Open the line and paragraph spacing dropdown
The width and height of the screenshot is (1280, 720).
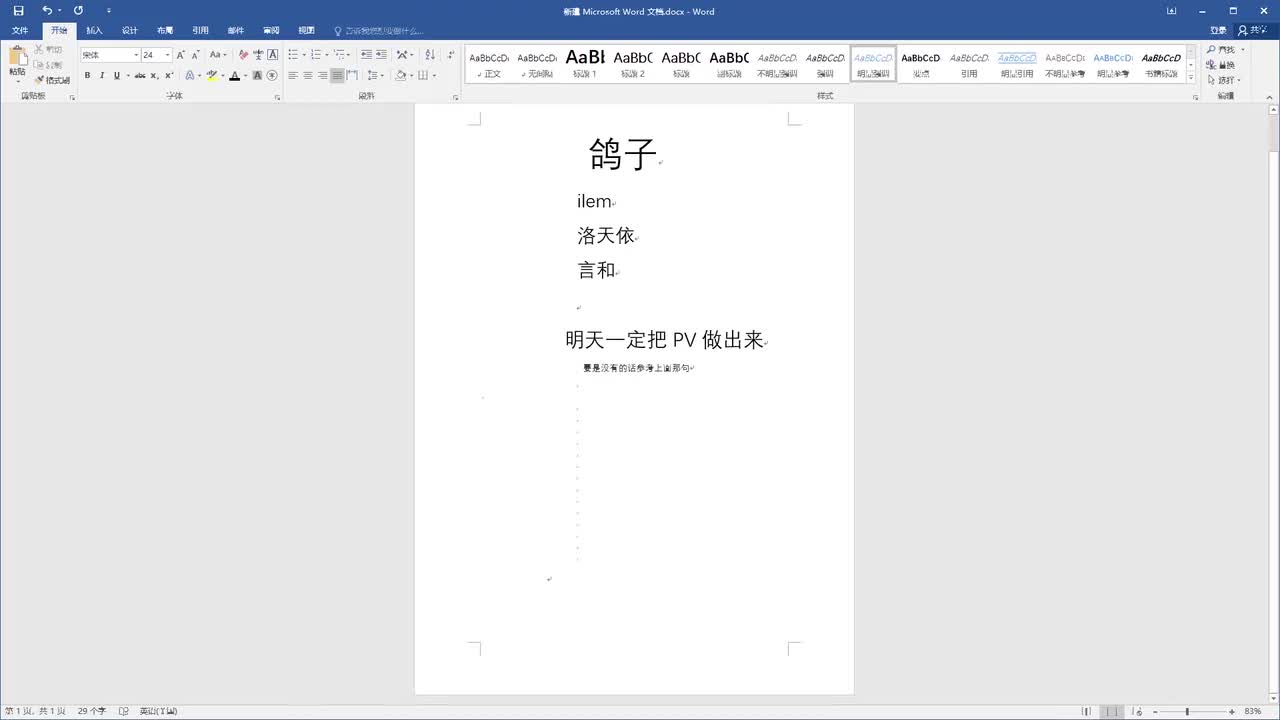tap(375, 75)
